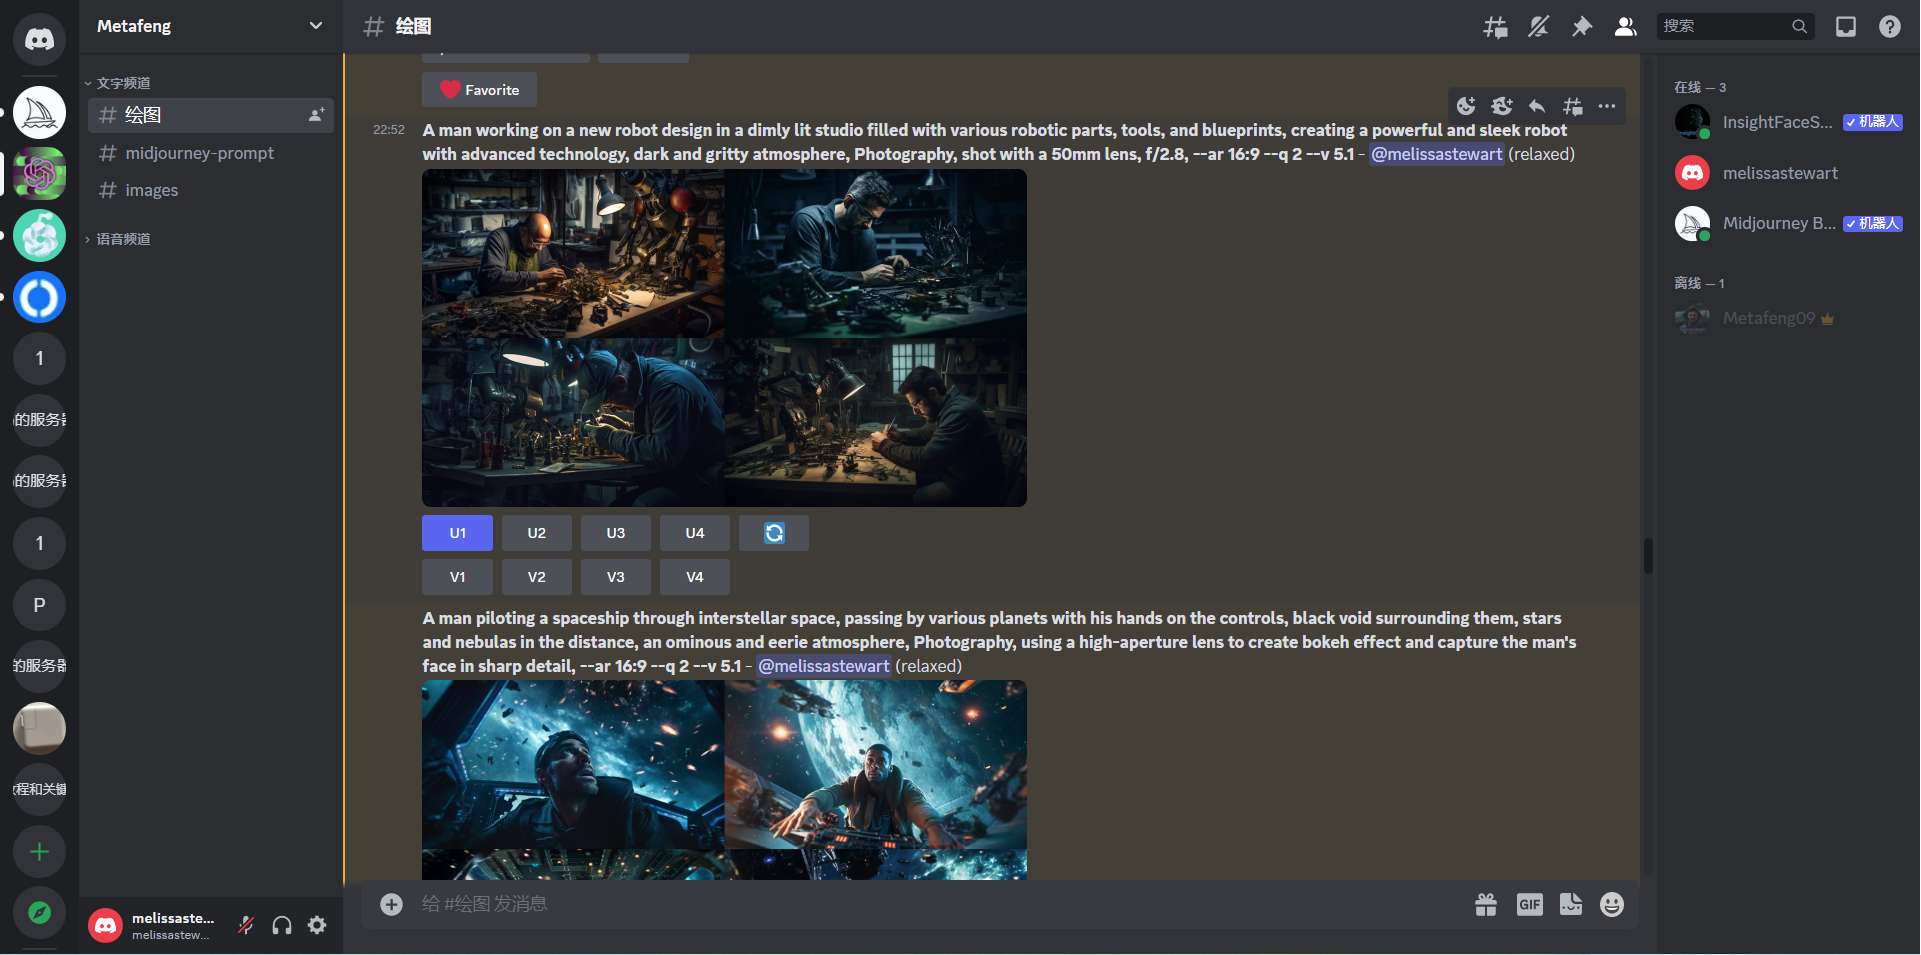Open Discord help
Viewport: 1921px width, 955px height.
tap(1890, 27)
